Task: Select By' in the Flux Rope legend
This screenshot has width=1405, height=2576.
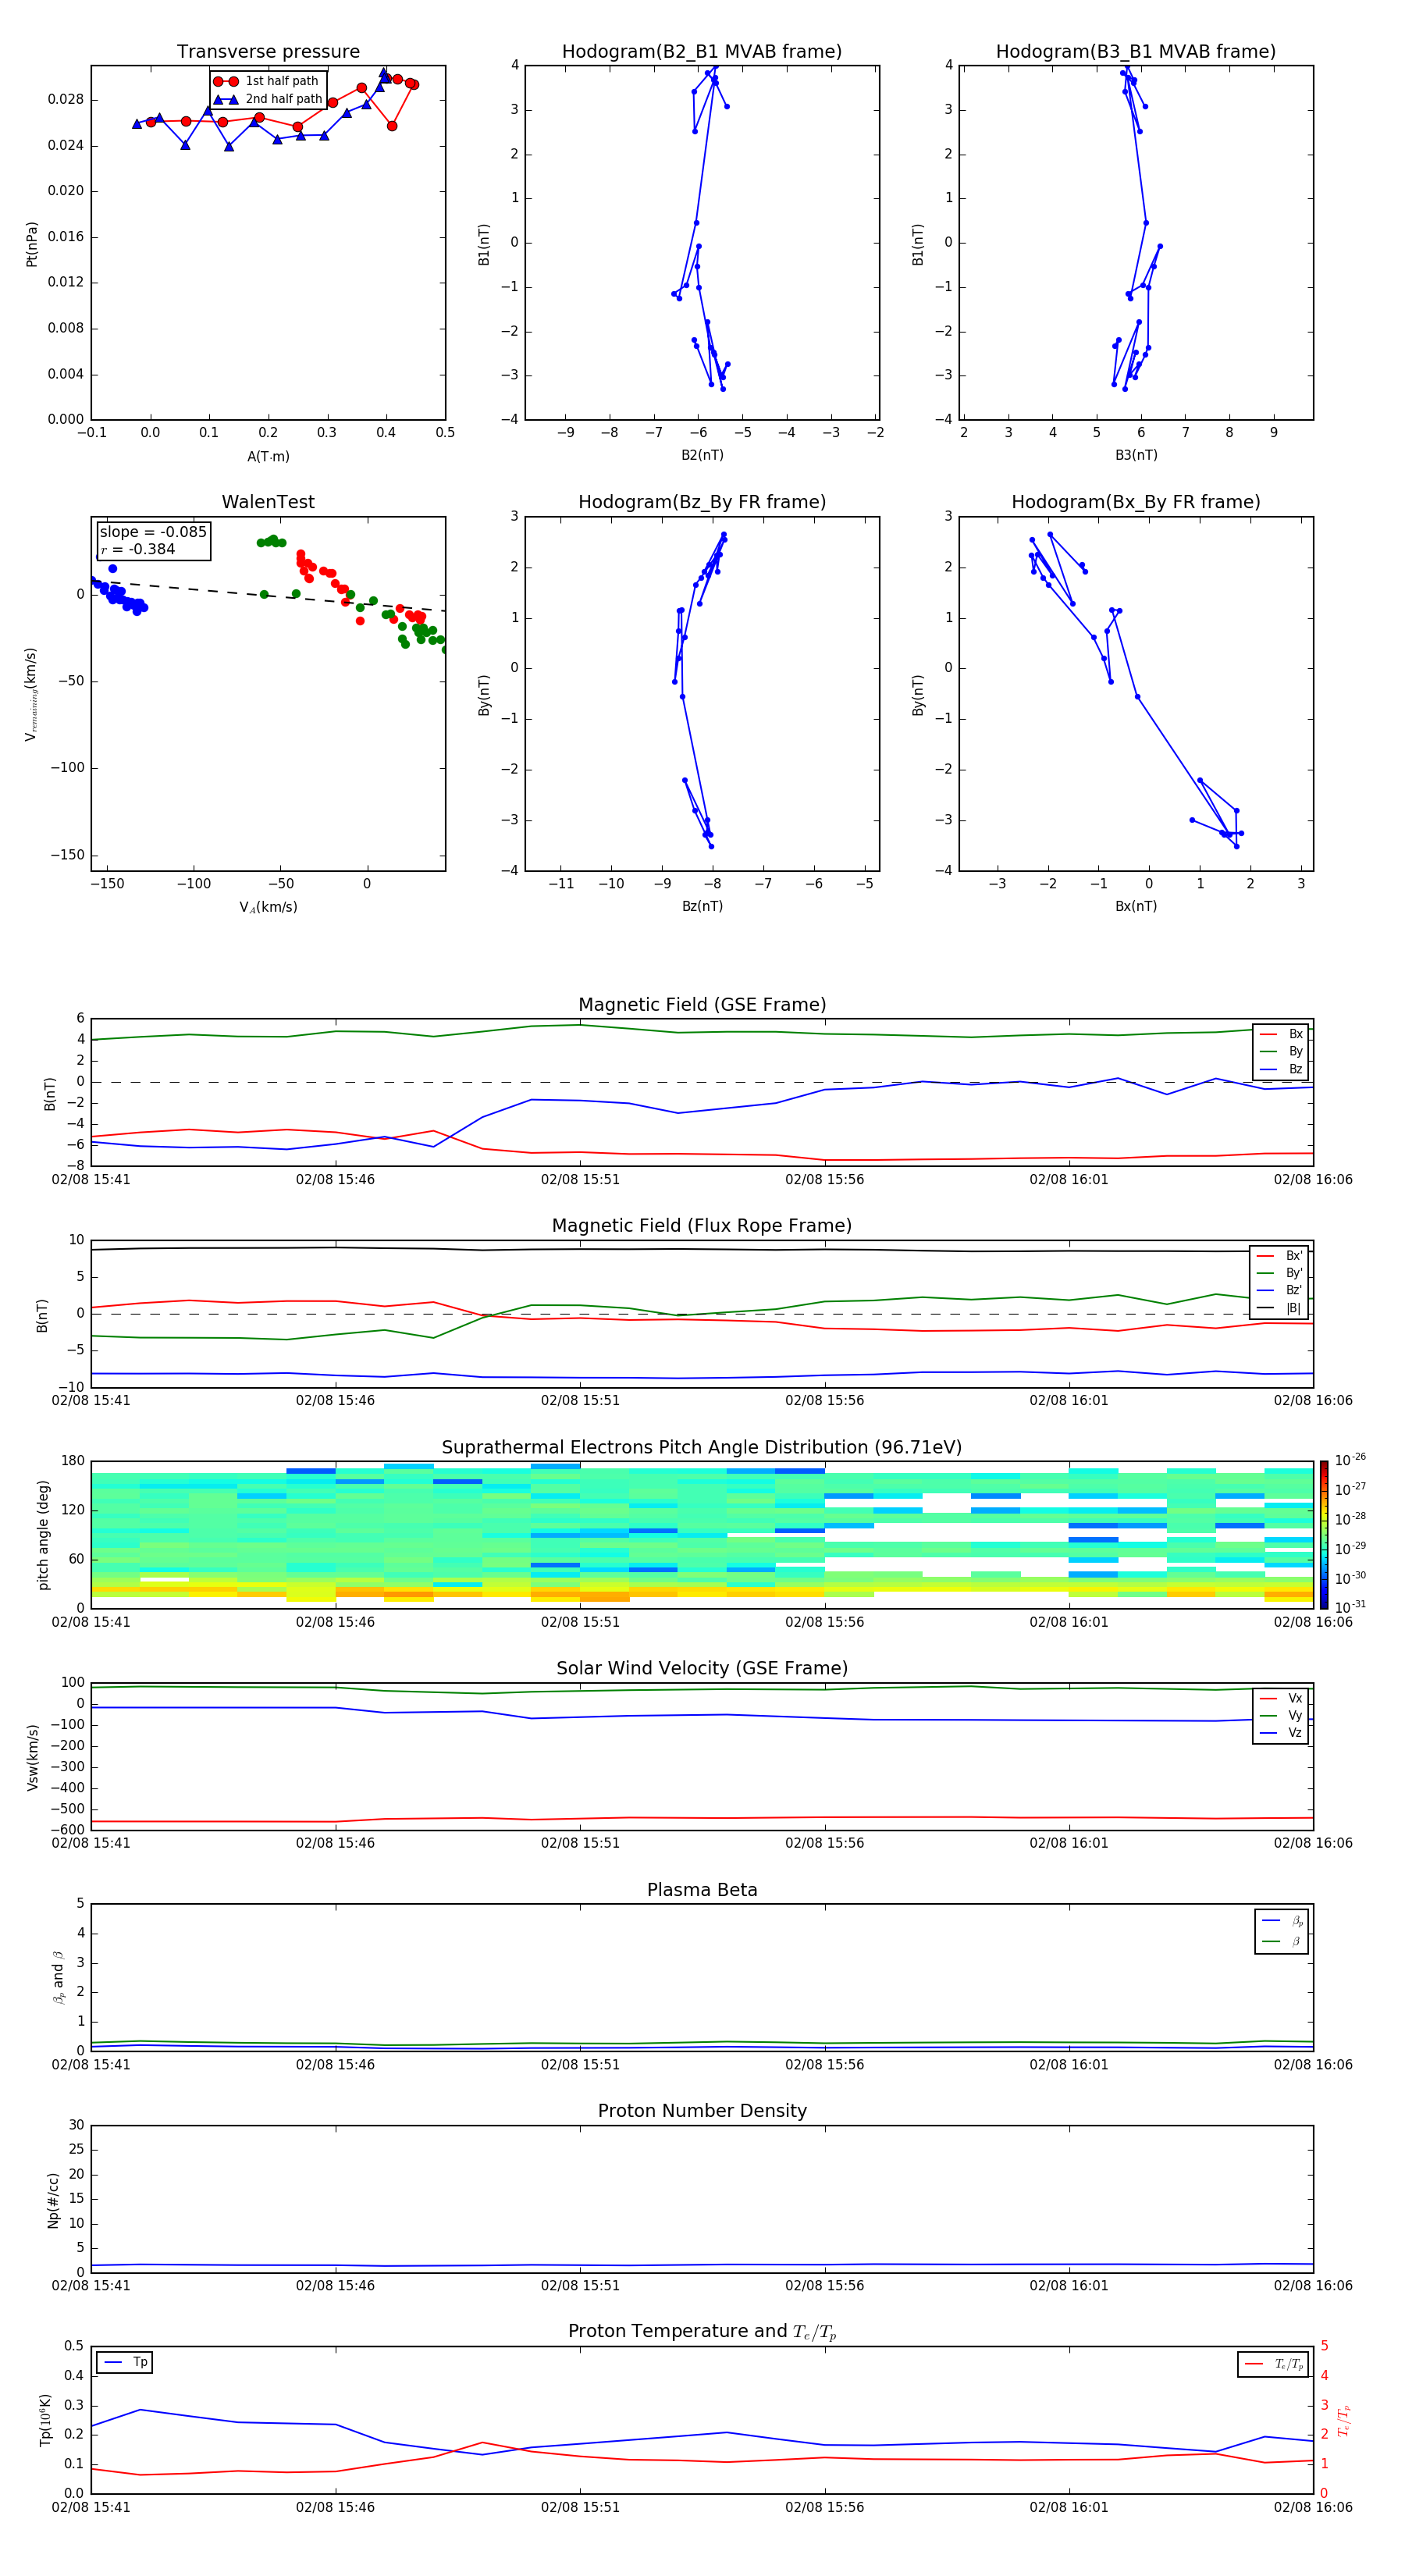Action: pos(1279,1273)
